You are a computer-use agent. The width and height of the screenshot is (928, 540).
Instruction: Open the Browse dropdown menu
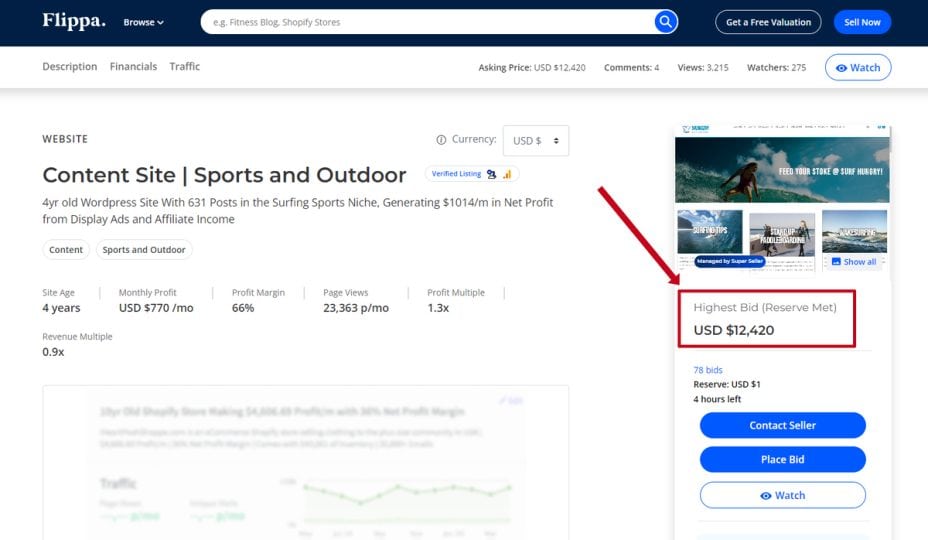point(143,22)
